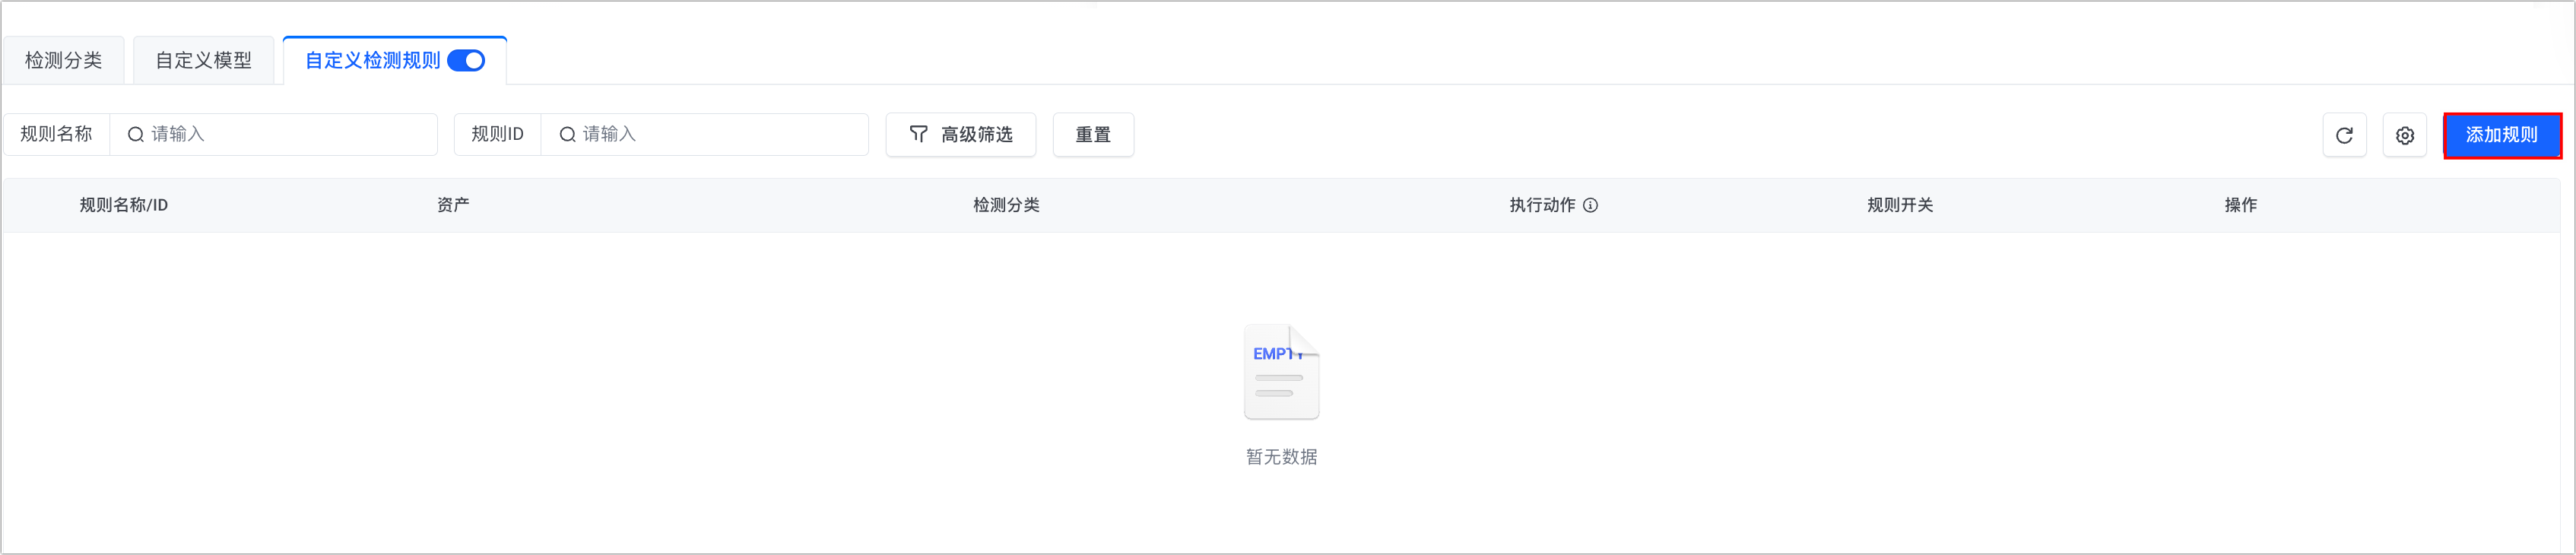This screenshot has height=555, width=2576.
Task: Click the 规则开关 column header
Action: [x=1899, y=205]
